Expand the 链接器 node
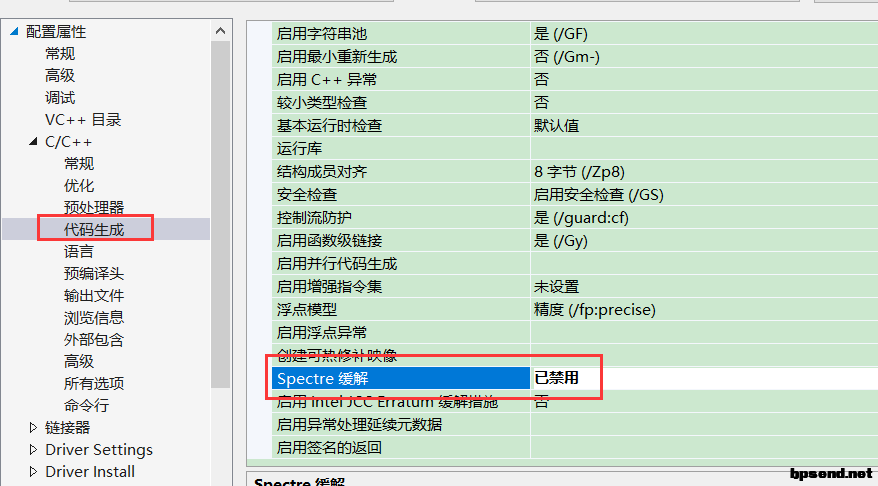 [x=33, y=428]
